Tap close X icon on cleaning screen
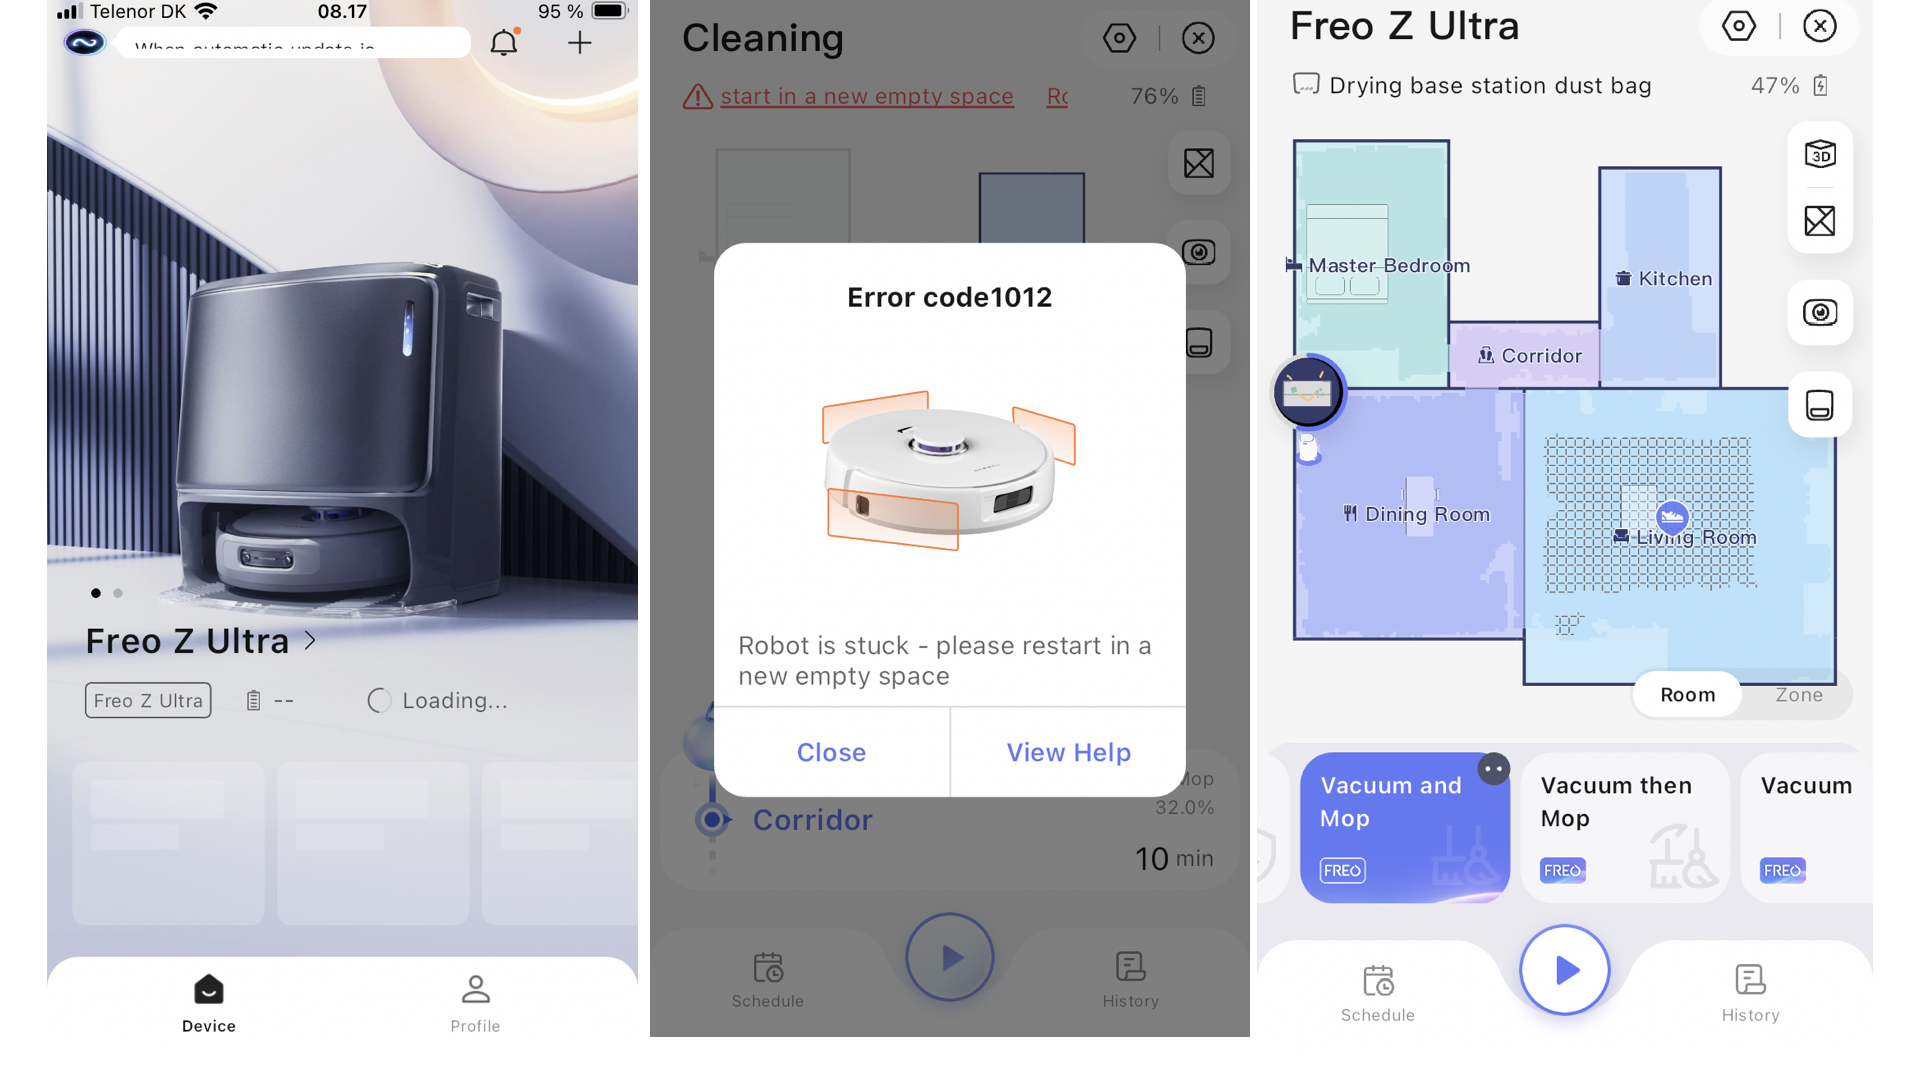The image size is (1920, 1080). pyautogui.click(x=1197, y=38)
